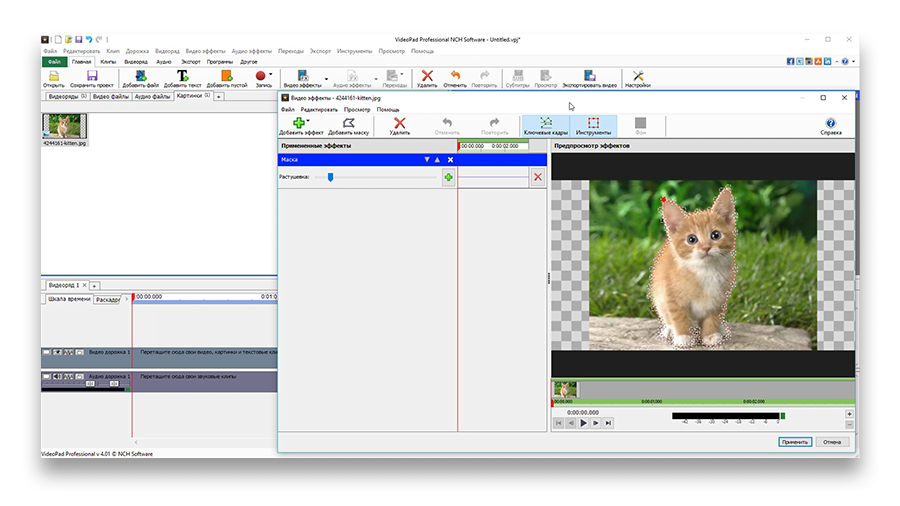900x506 pixels.
Task: Click Экспортировать видео icon
Action: [x=589, y=76]
